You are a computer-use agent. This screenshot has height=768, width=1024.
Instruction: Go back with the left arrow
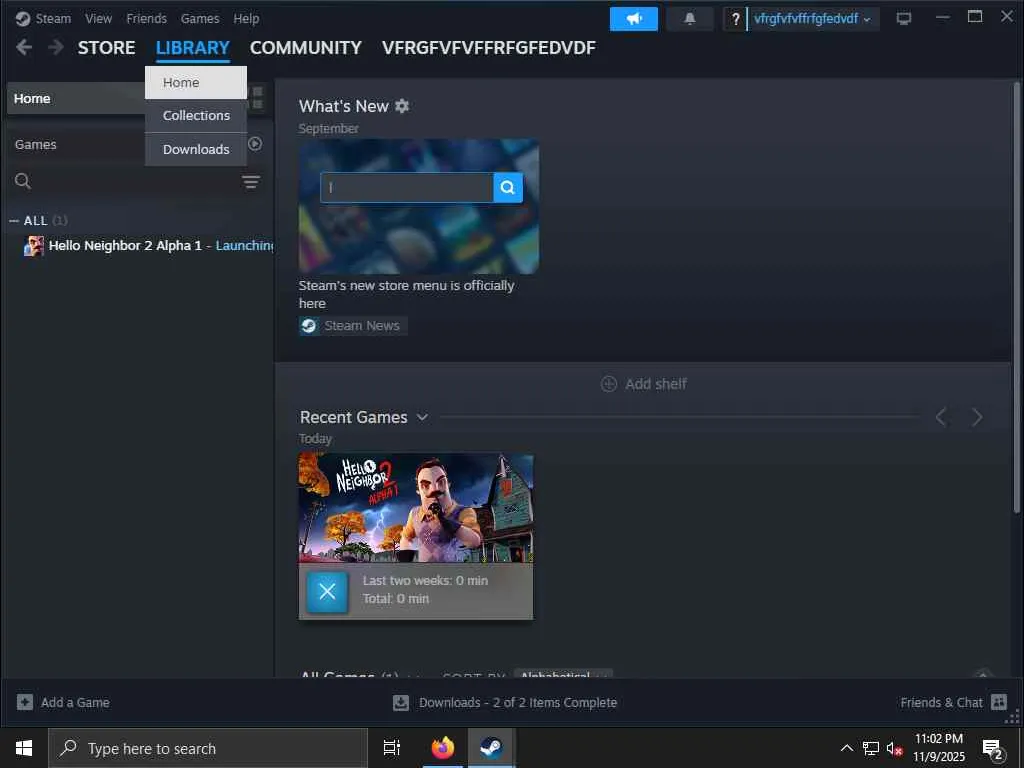click(24, 47)
